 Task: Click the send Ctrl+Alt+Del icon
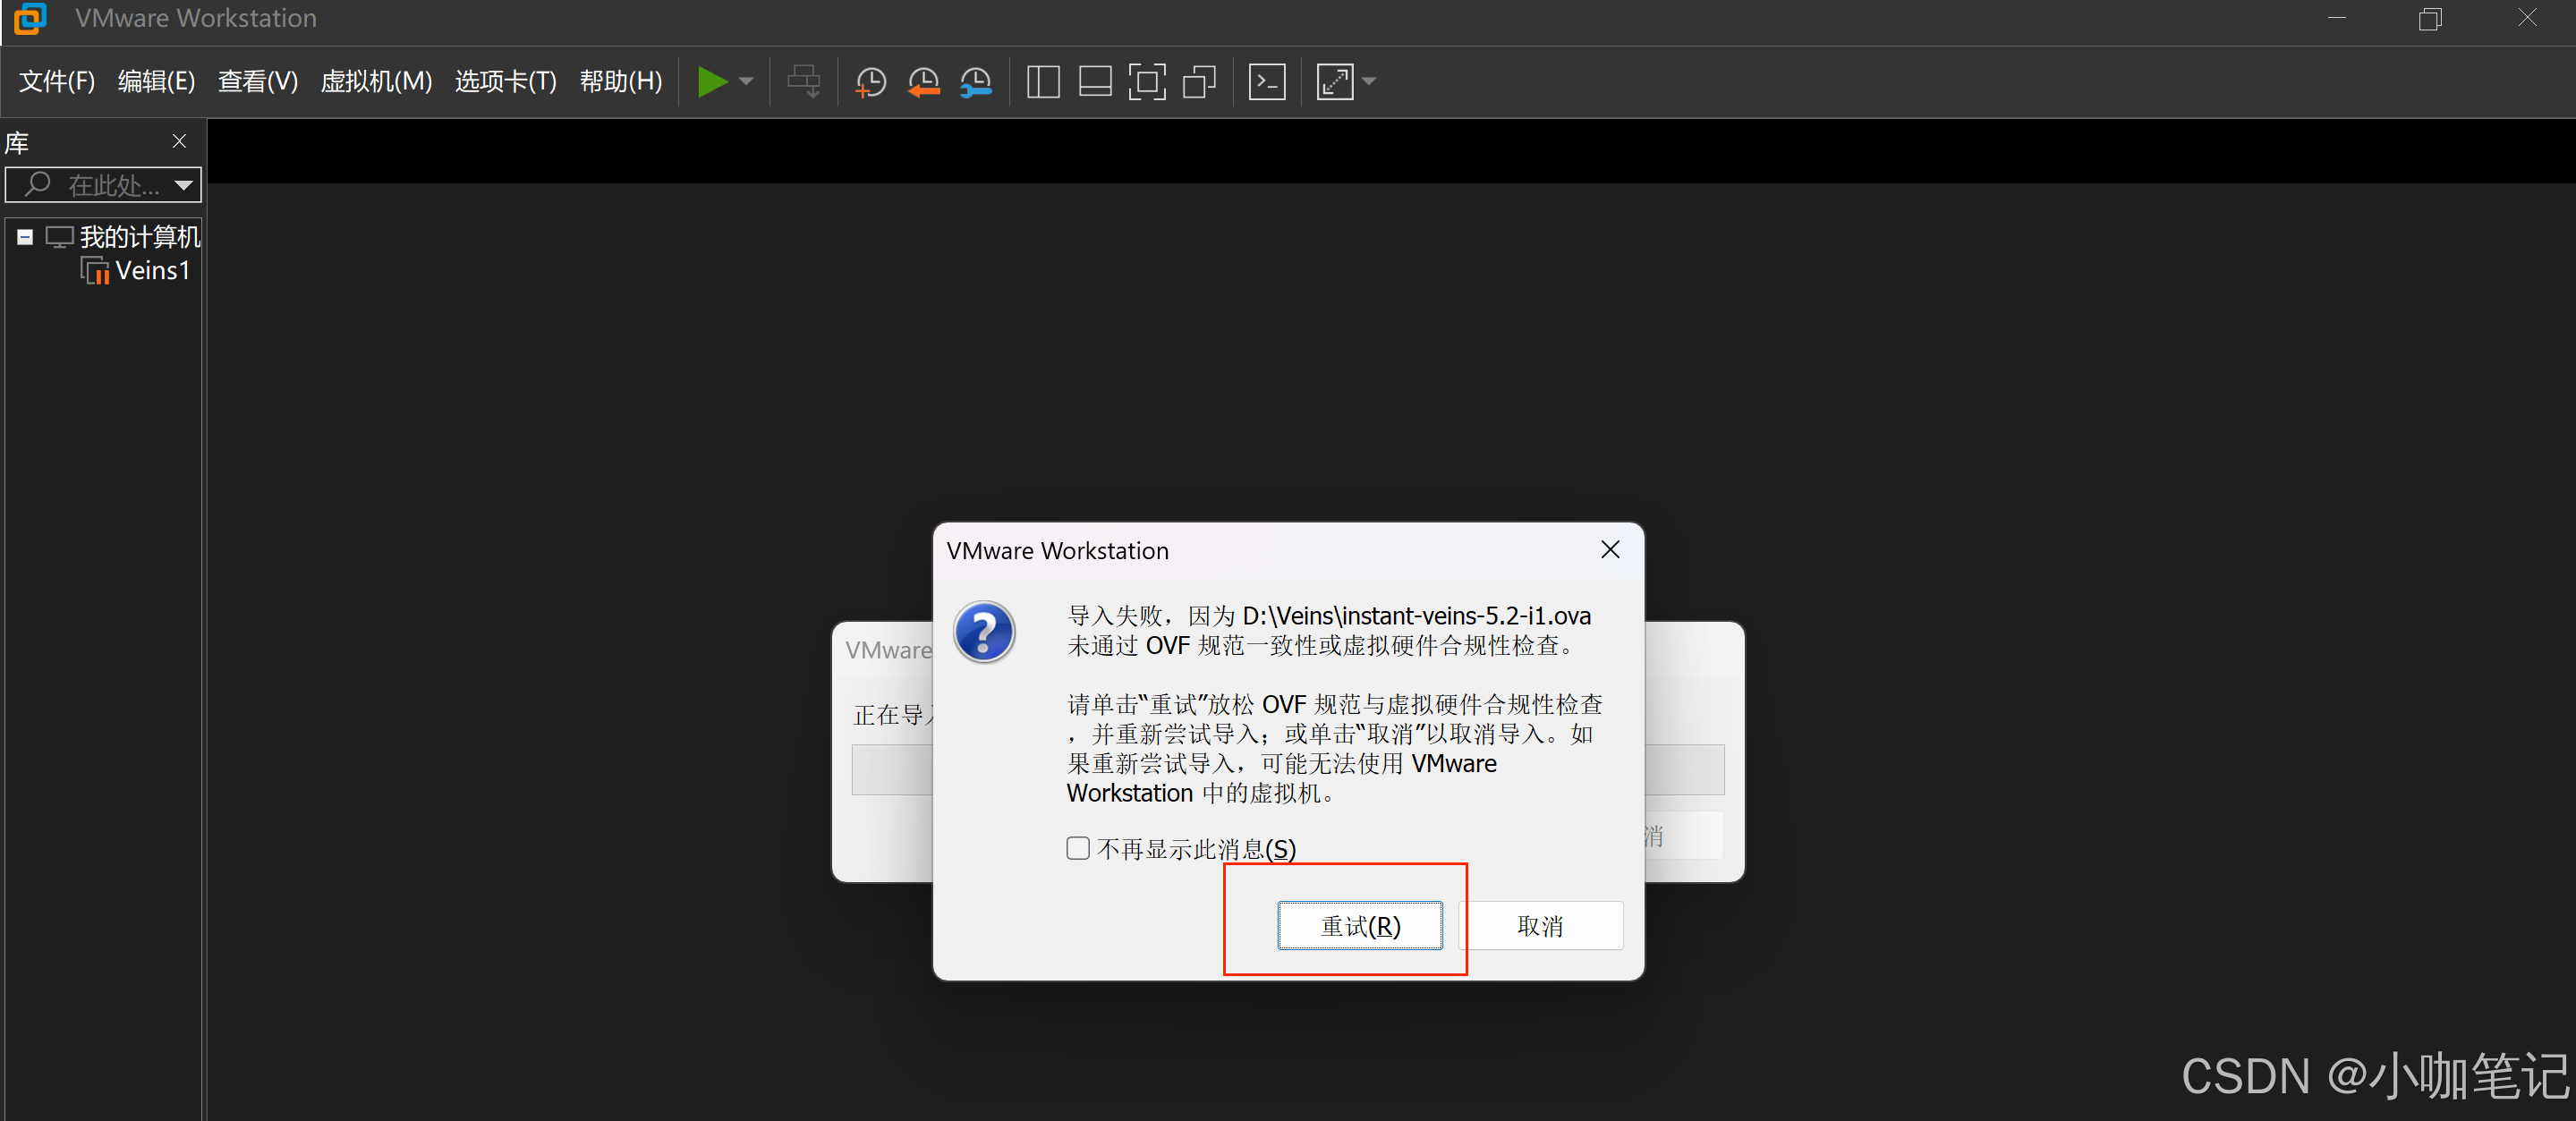pos(803,82)
